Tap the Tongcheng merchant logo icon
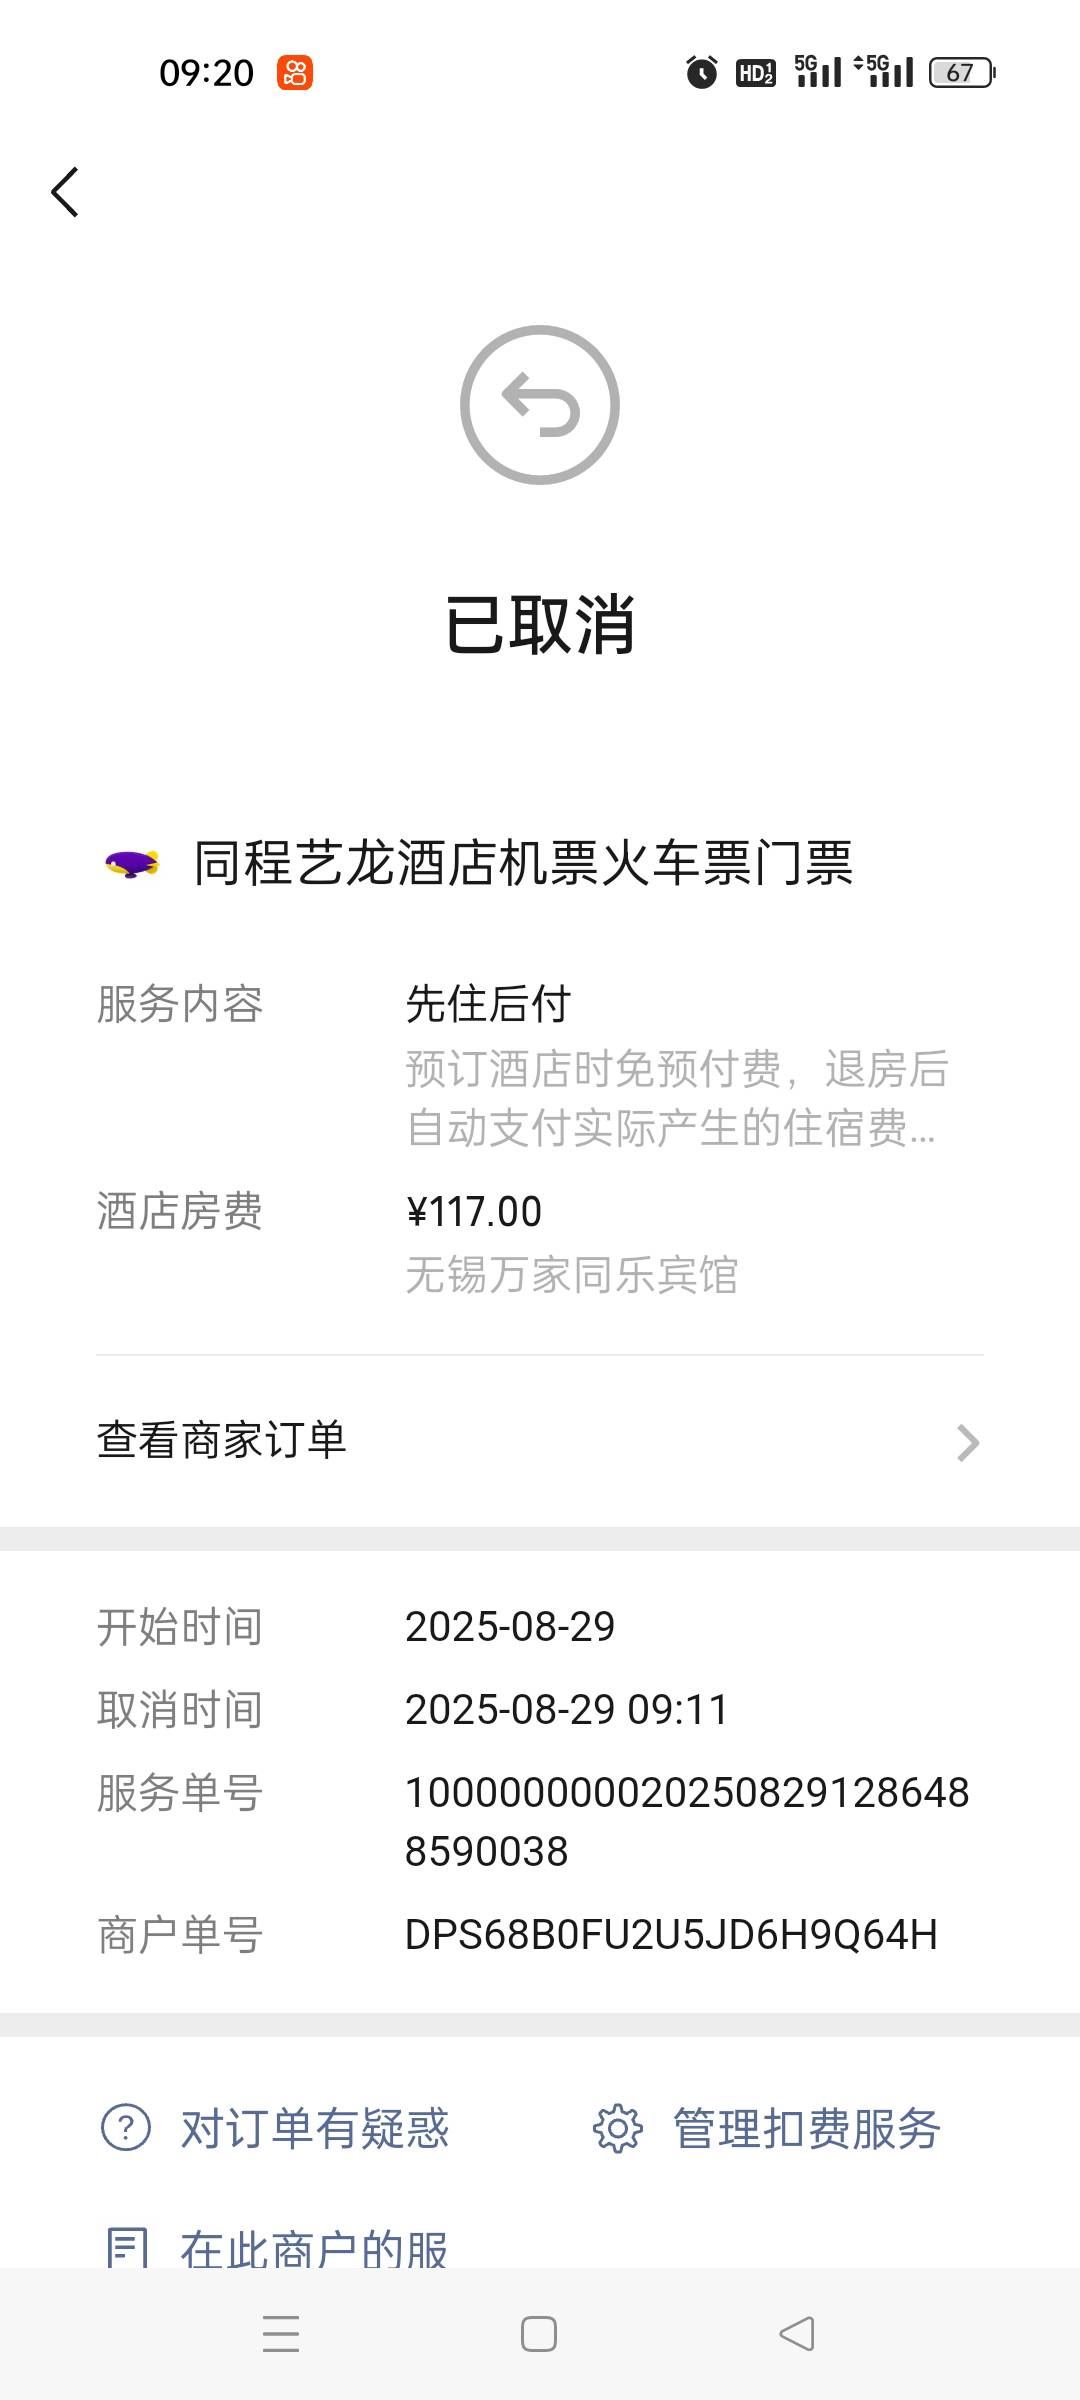This screenshot has height=2400, width=1080. click(132, 863)
